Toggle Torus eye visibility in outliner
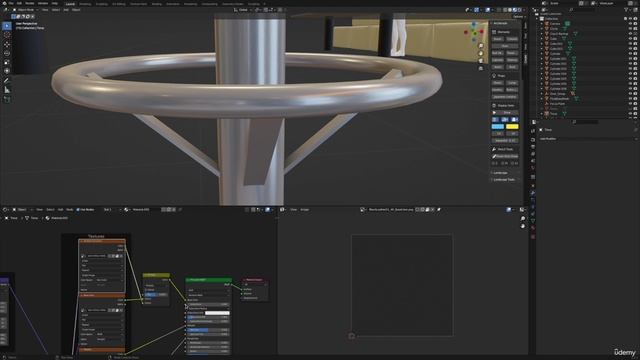 pos(630,114)
